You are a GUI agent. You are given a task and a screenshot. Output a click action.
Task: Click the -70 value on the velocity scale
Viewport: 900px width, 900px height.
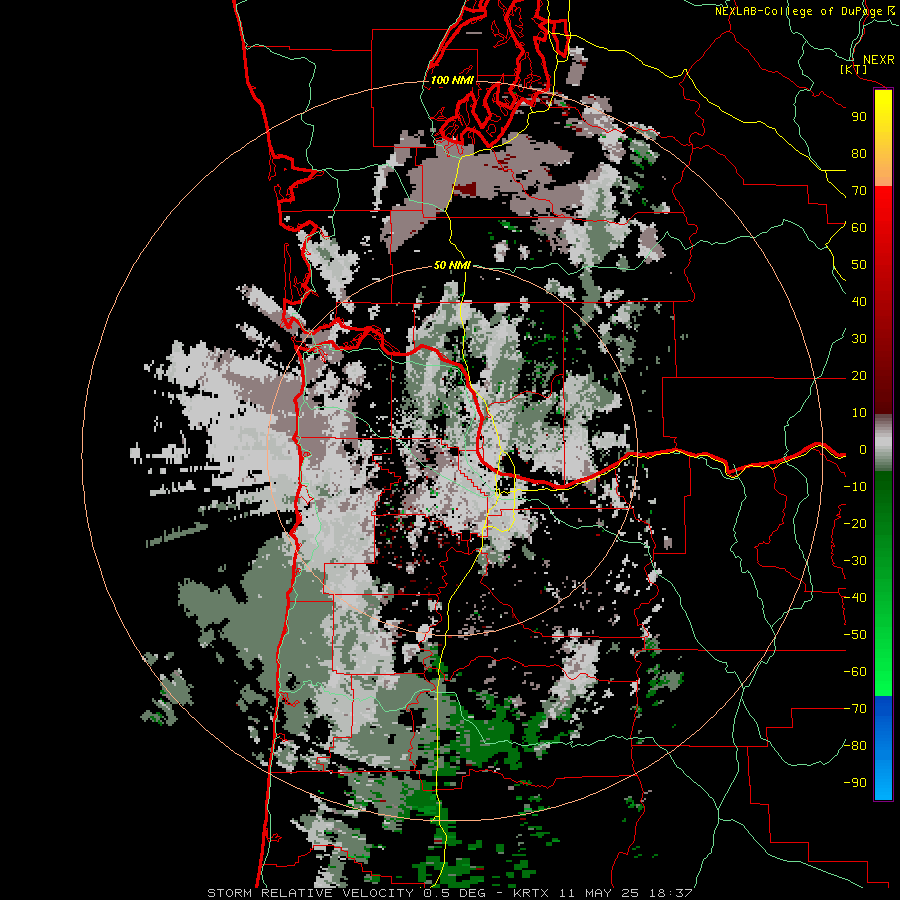click(x=855, y=709)
